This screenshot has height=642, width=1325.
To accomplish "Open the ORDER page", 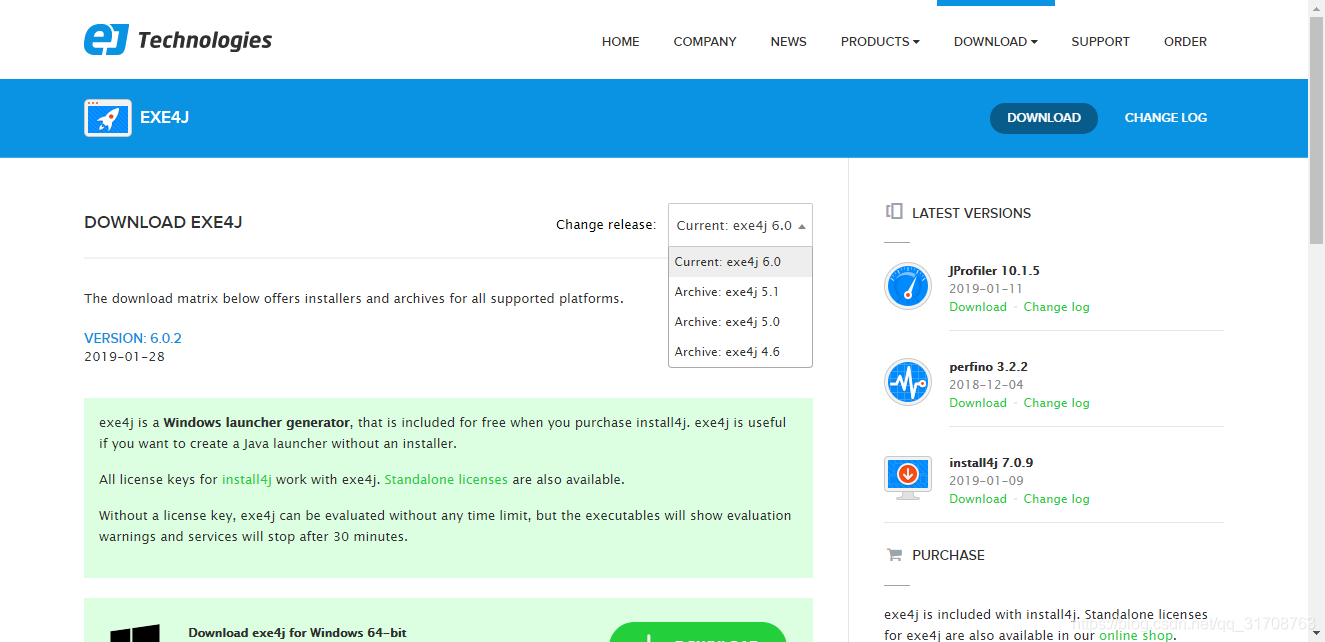I will [1185, 42].
